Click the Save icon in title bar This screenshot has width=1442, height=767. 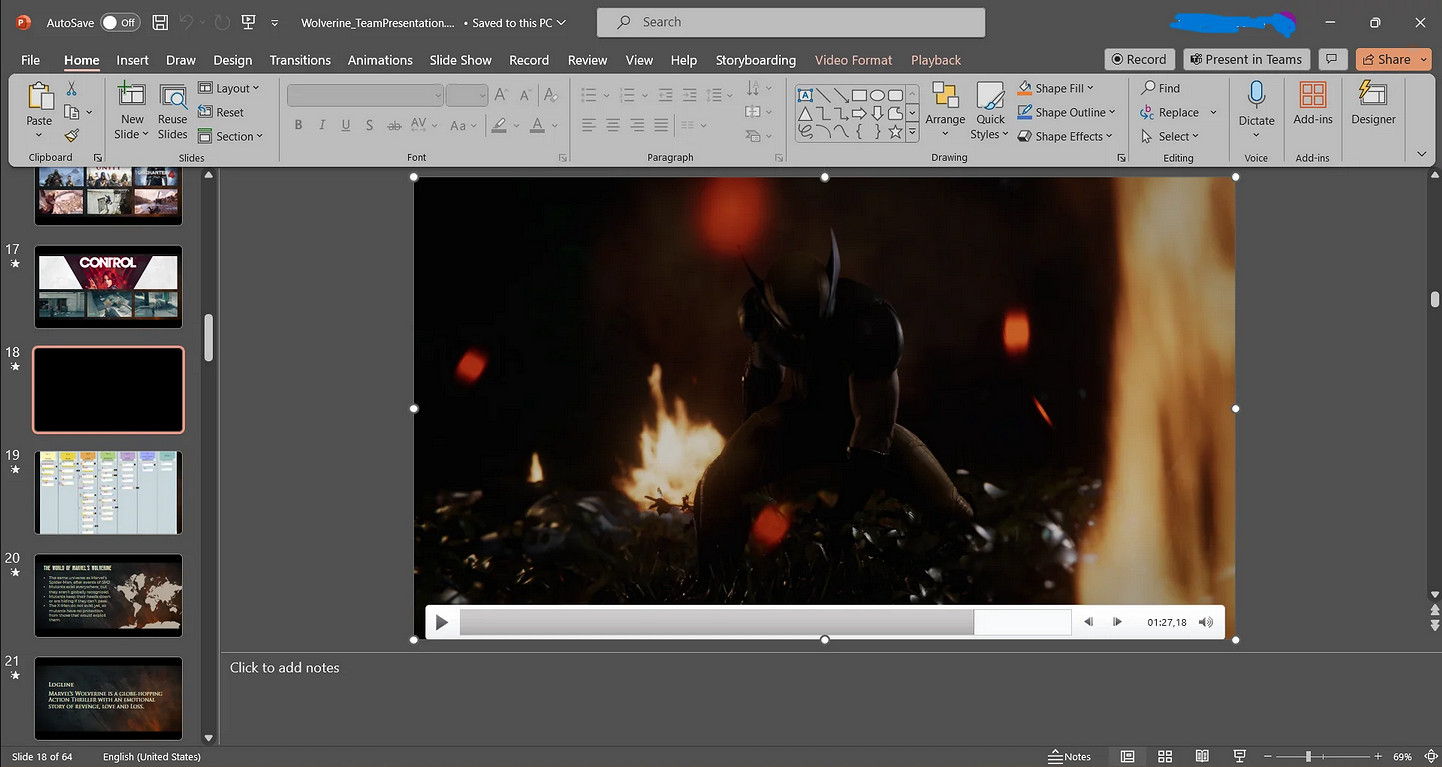pyautogui.click(x=160, y=22)
